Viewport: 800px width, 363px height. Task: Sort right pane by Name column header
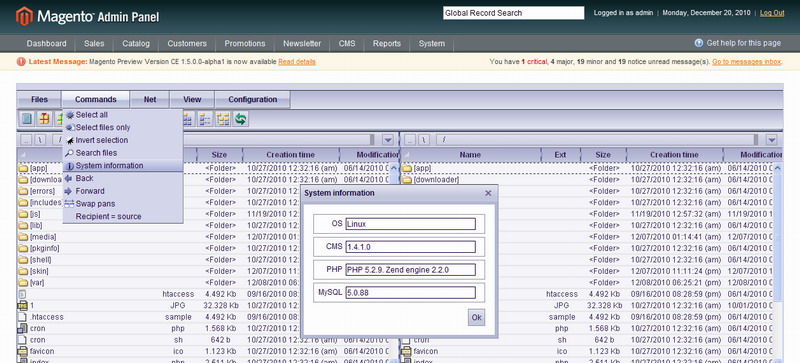pyautogui.click(x=470, y=155)
